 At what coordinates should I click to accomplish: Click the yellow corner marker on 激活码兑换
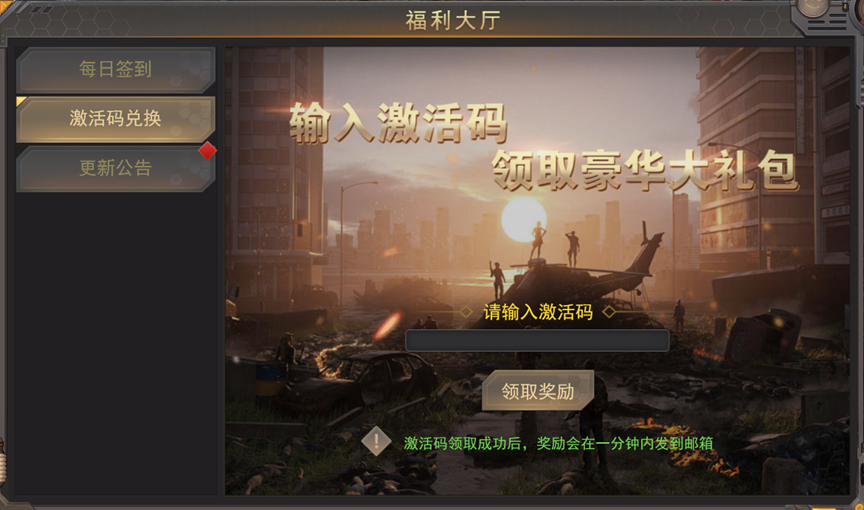[x=21, y=101]
